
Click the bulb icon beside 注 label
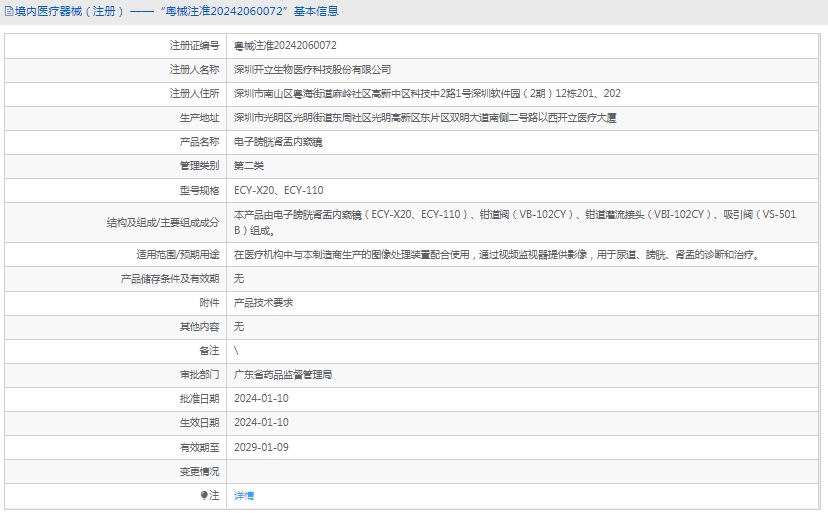click(204, 495)
